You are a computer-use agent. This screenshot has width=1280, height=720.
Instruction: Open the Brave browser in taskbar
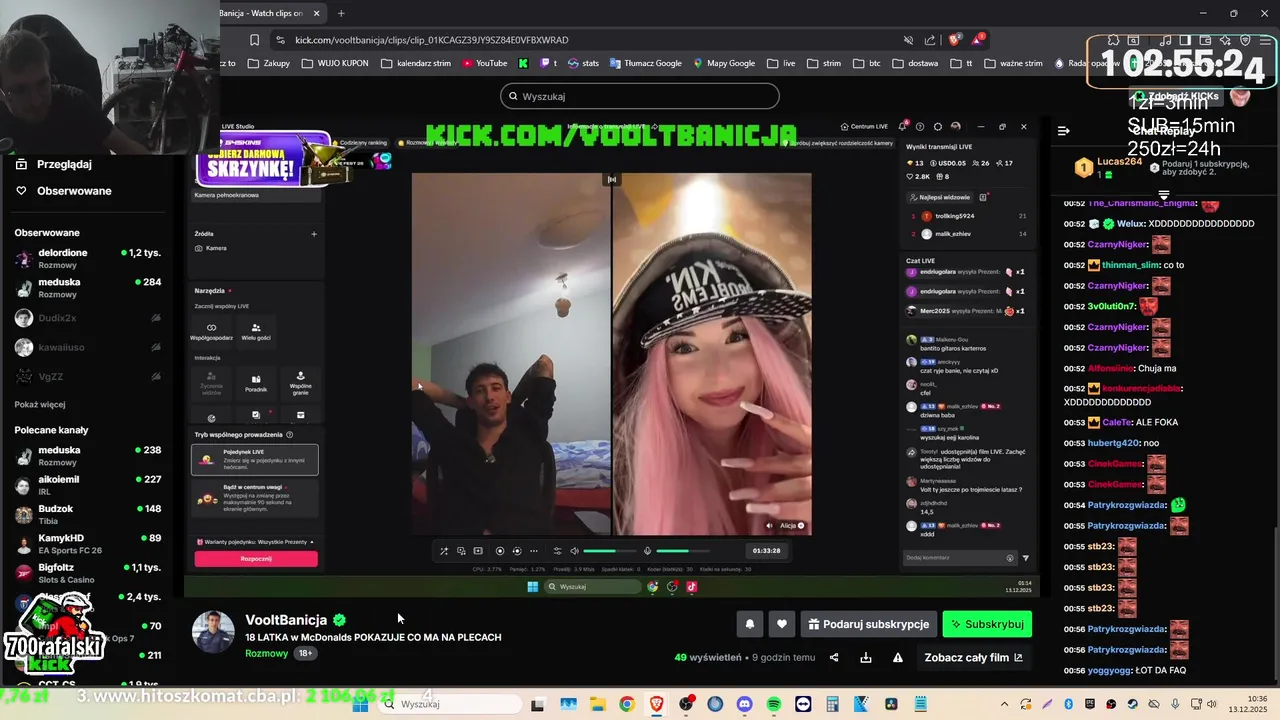[x=656, y=704]
